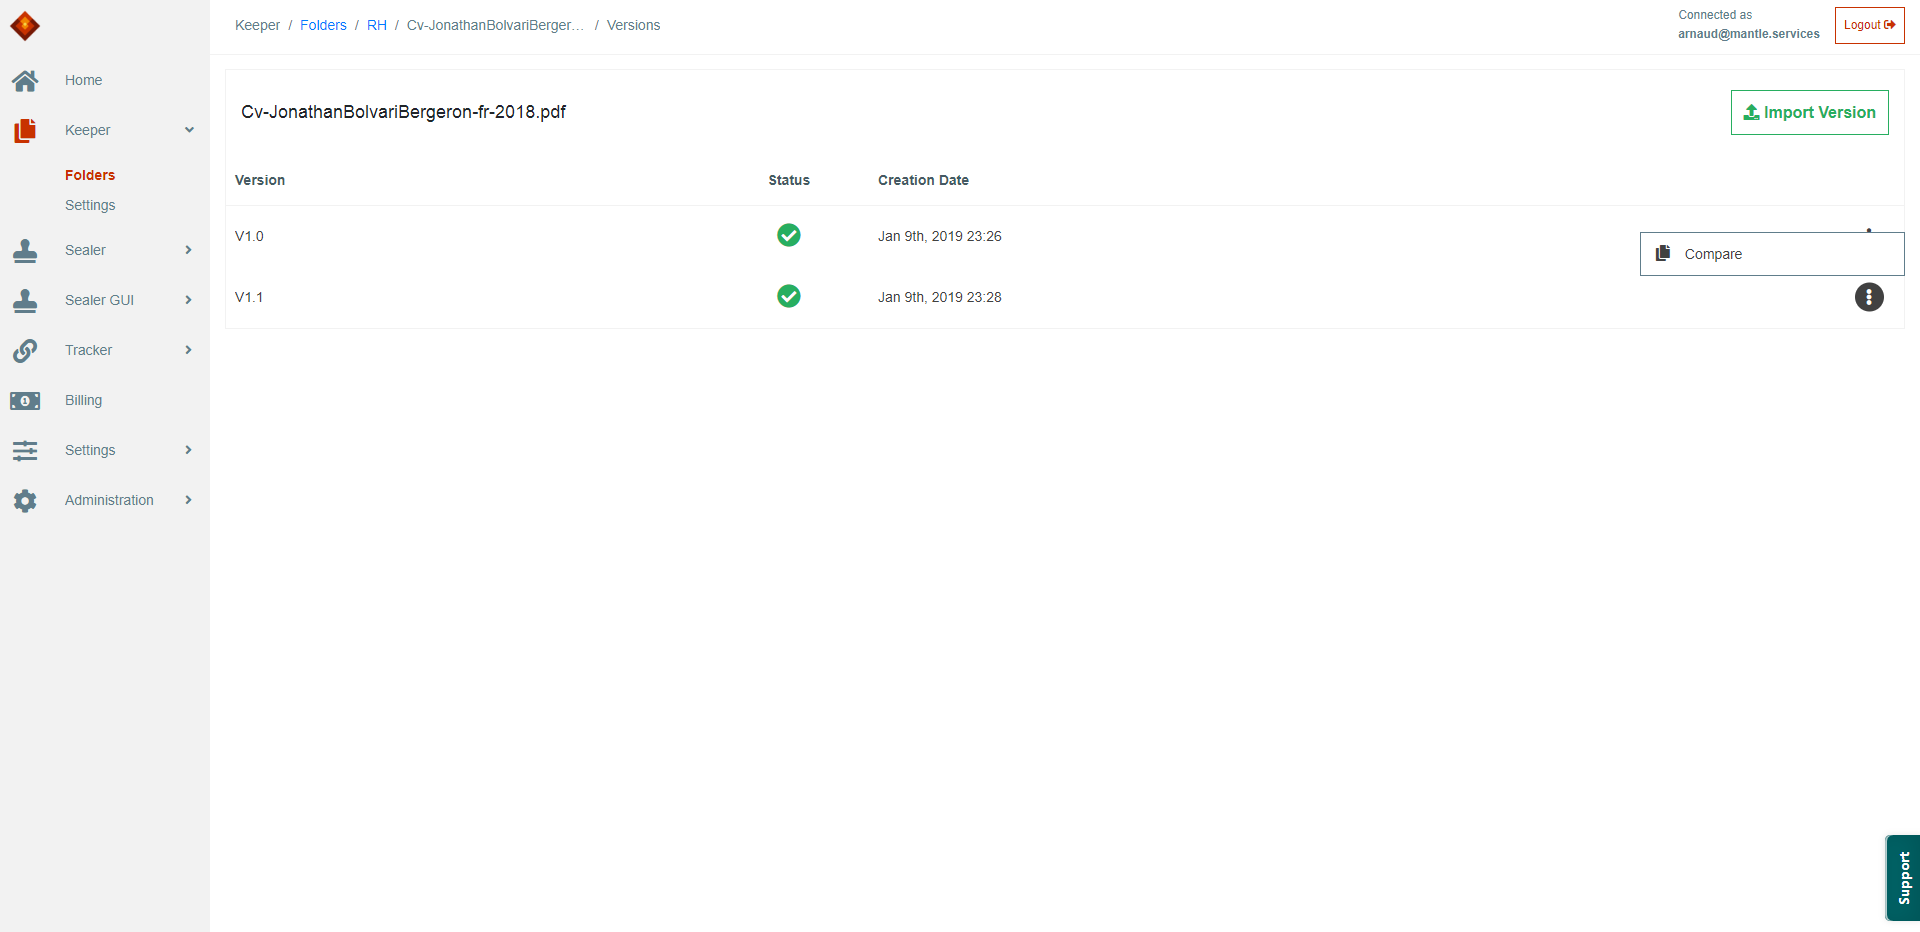The height and width of the screenshot is (932, 1920).
Task: Expand the Administration submenu arrow
Action: pyautogui.click(x=188, y=500)
